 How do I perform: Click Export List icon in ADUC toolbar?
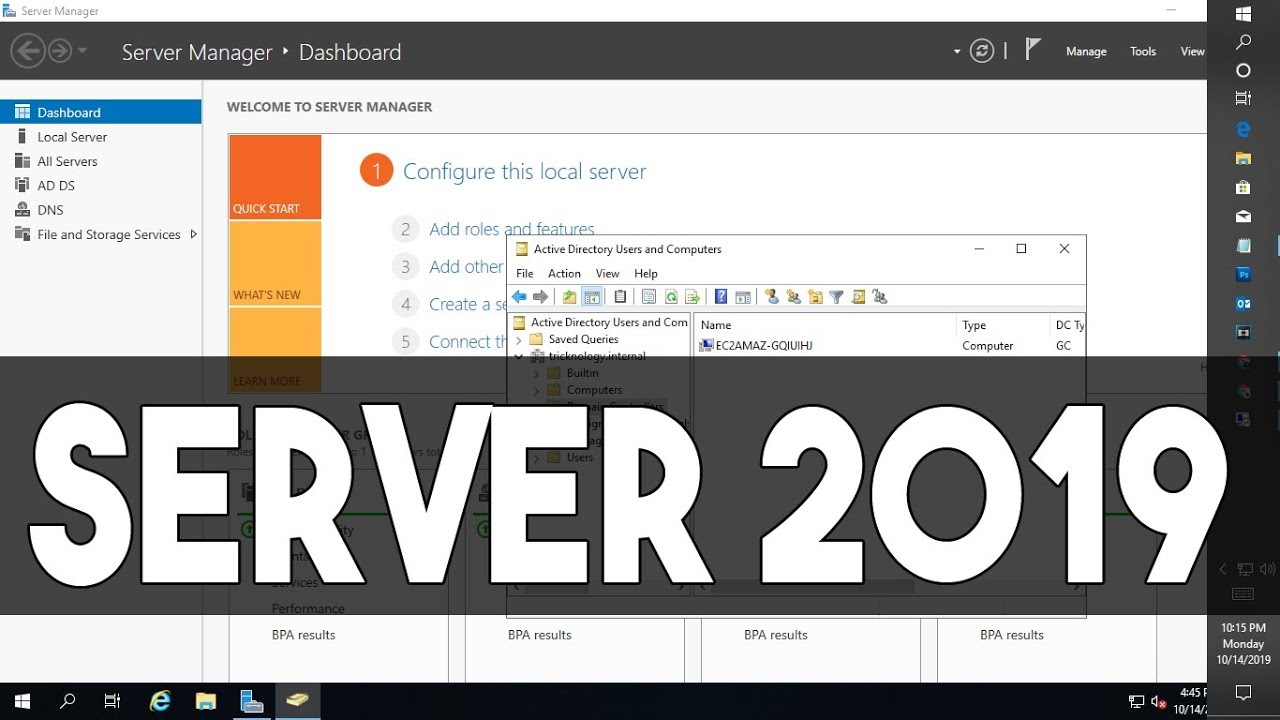[x=692, y=297]
